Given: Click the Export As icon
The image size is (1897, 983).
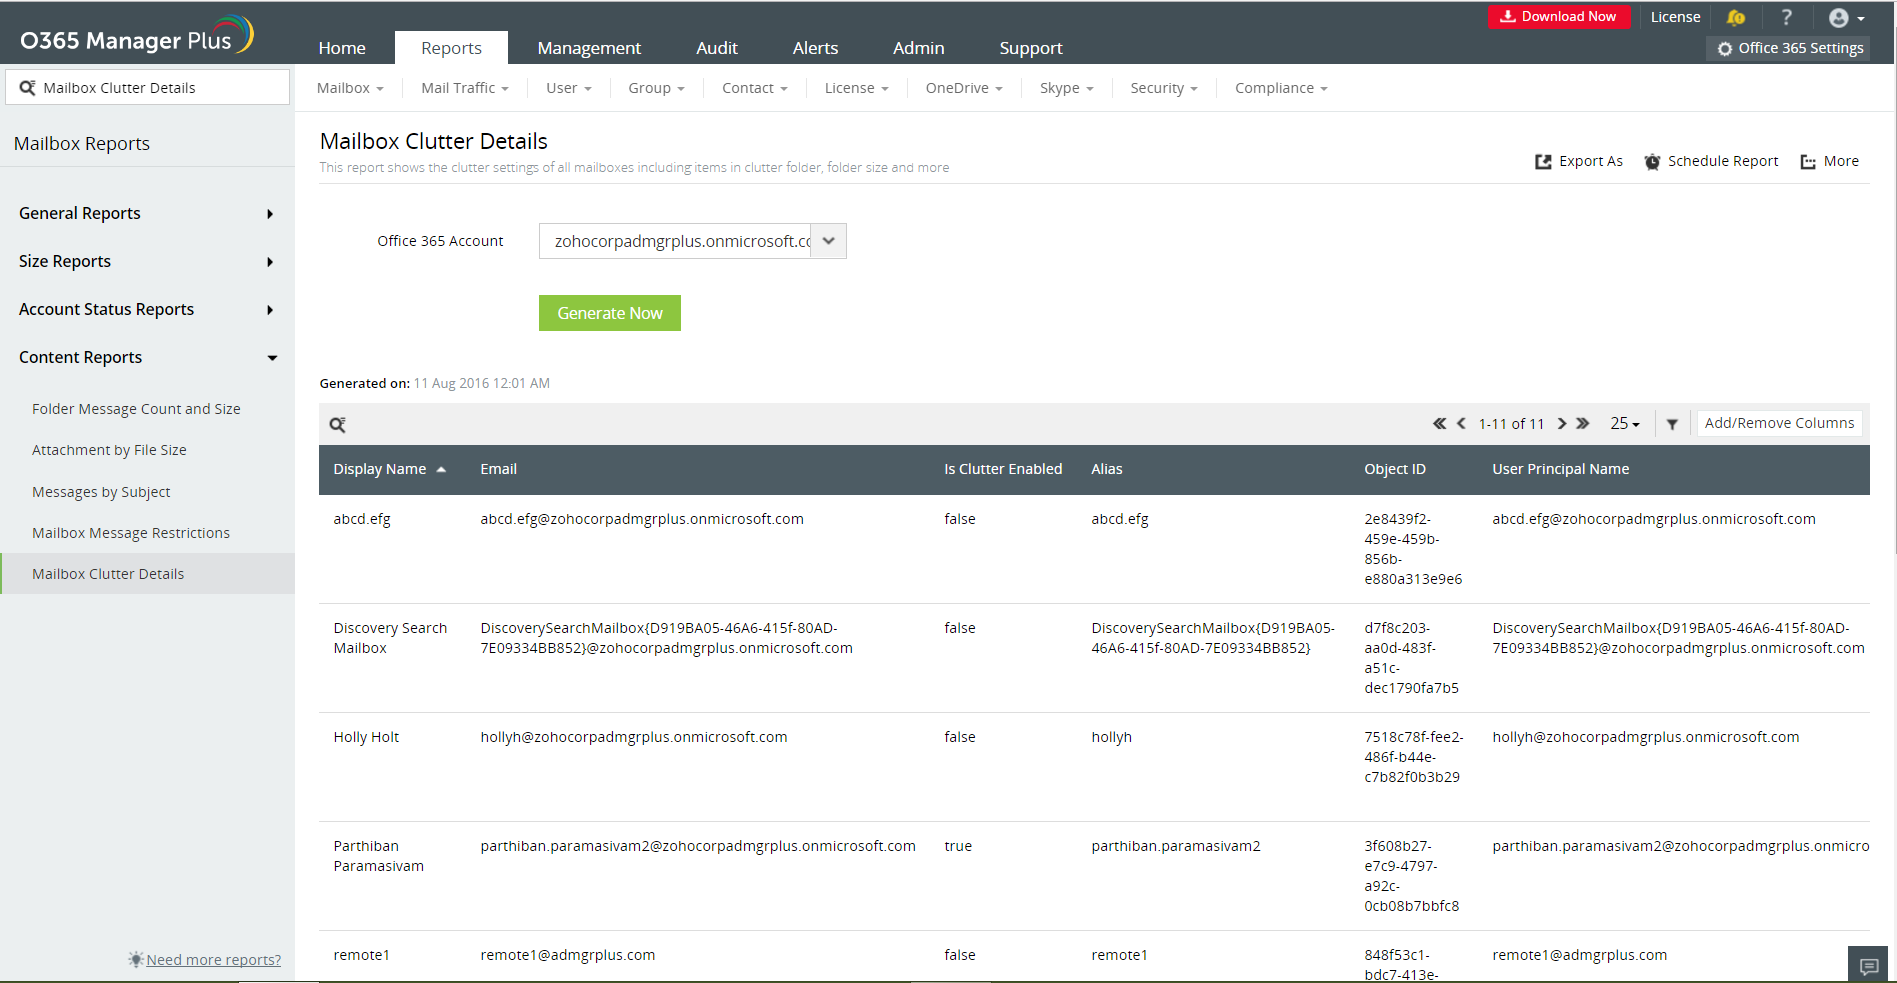Looking at the screenshot, I should [1543, 161].
